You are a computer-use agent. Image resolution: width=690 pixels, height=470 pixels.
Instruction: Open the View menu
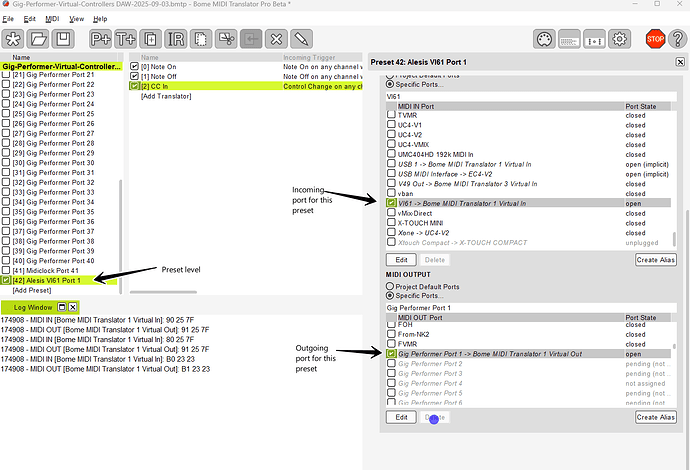tap(76, 19)
